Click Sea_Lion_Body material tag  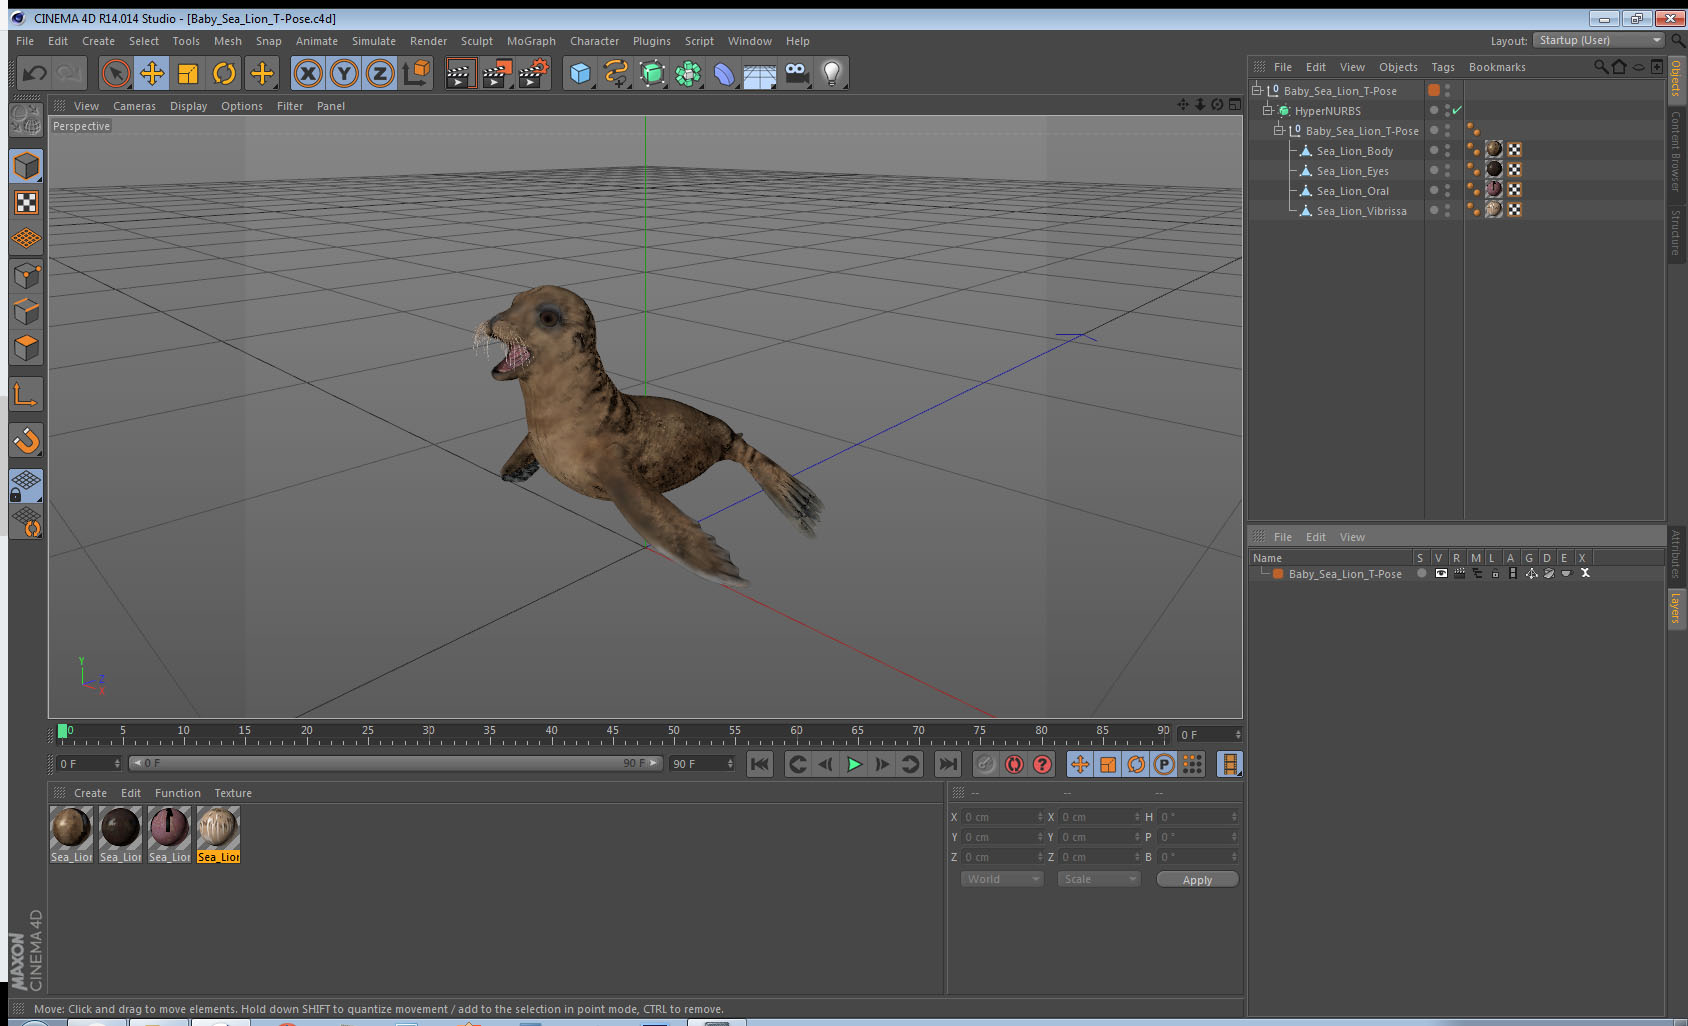pyautogui.click(x=1494, y=149)
